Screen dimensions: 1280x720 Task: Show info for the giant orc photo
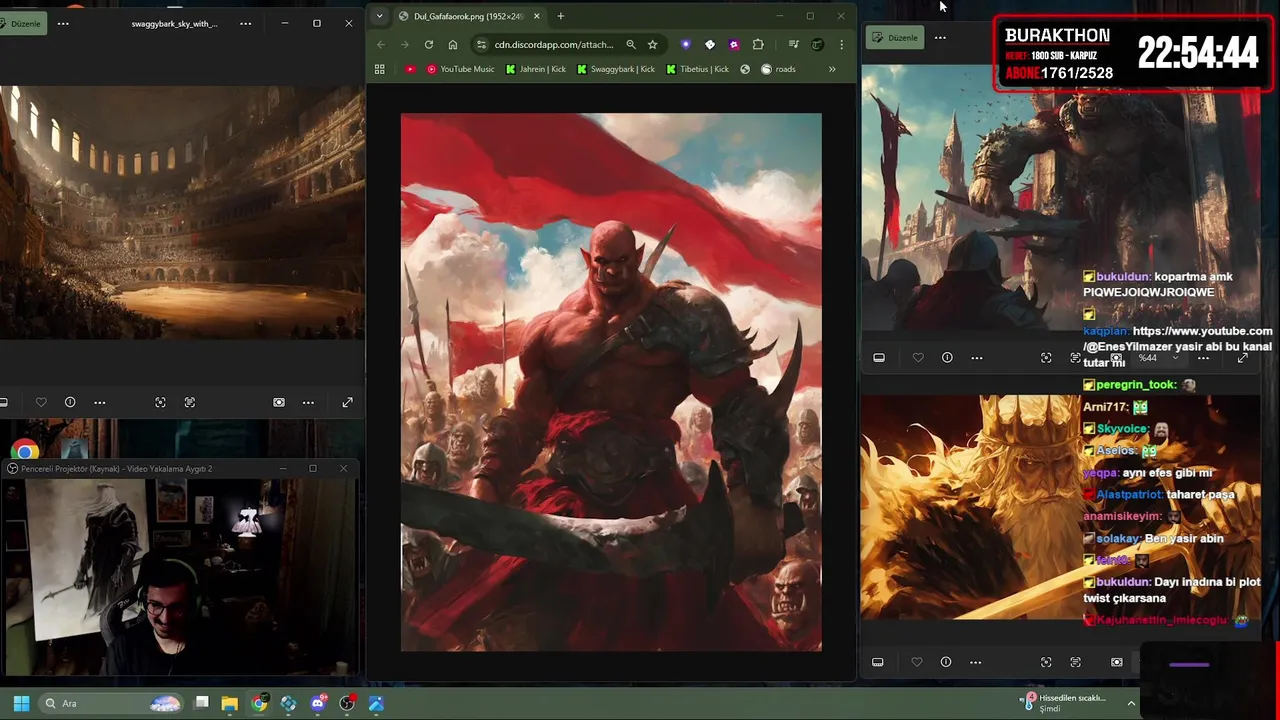click(947, 357)
